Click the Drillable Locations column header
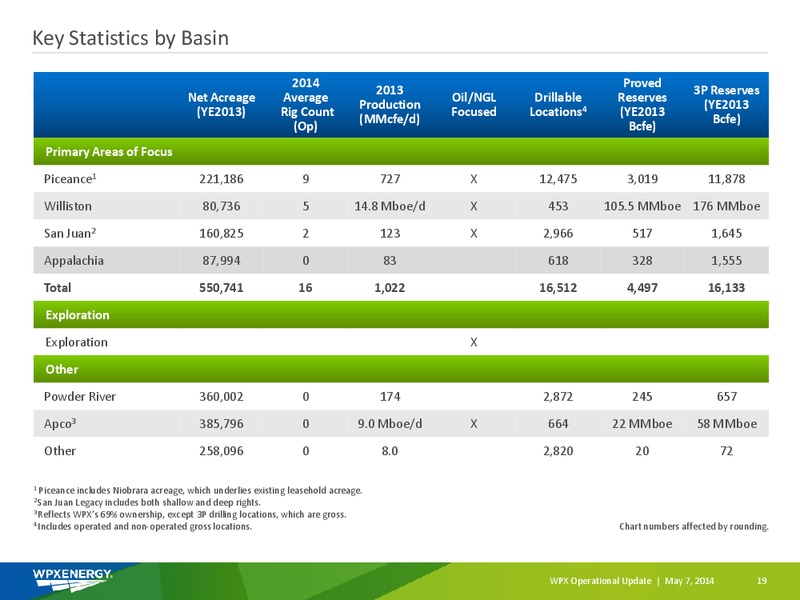Screen dimensions: 800x600 coord(558,105)
